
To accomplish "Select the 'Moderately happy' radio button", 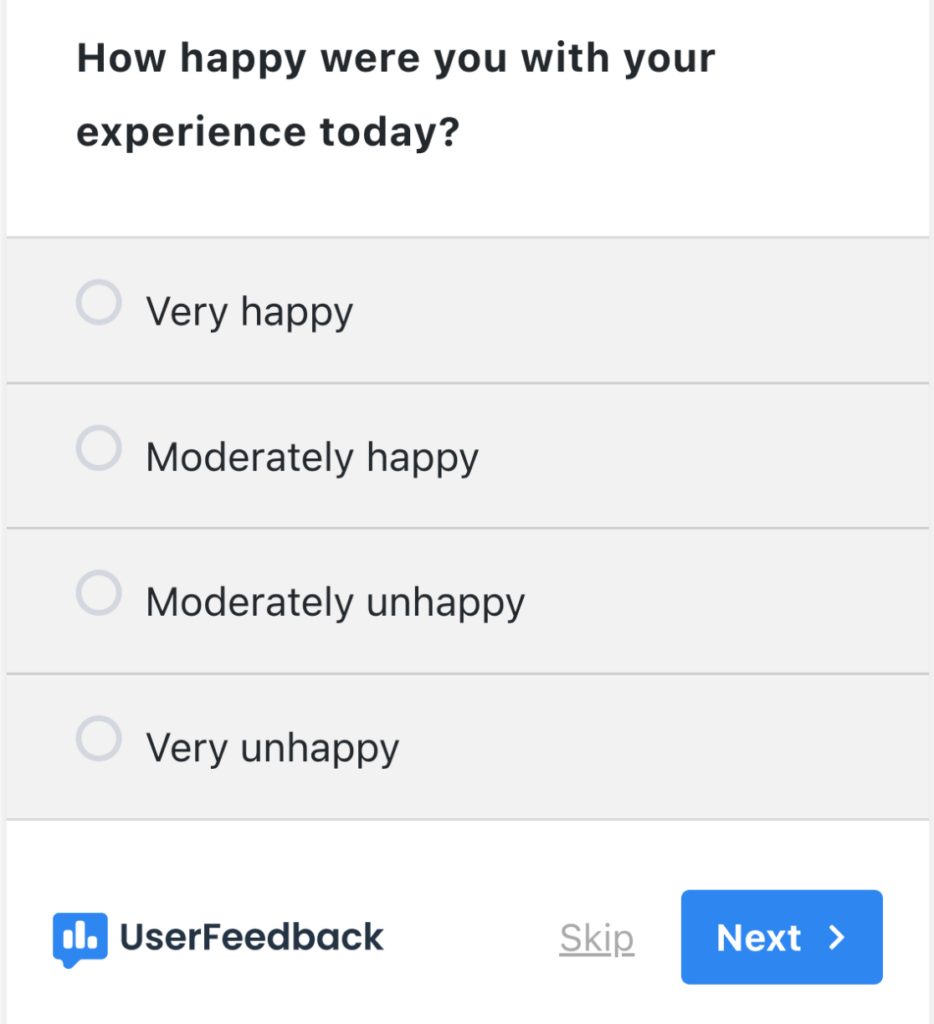I will point(98,448).
